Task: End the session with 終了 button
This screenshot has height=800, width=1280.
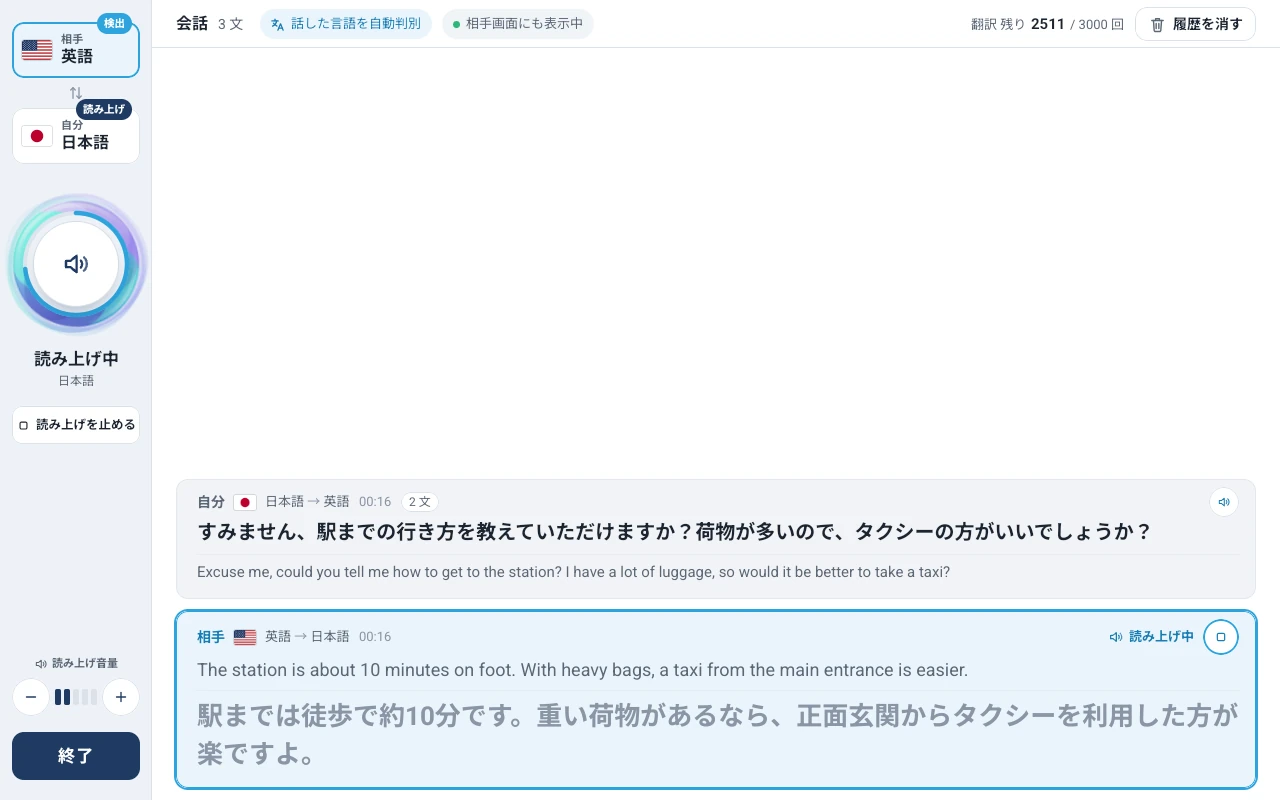Action: click(x=76, y=756)
